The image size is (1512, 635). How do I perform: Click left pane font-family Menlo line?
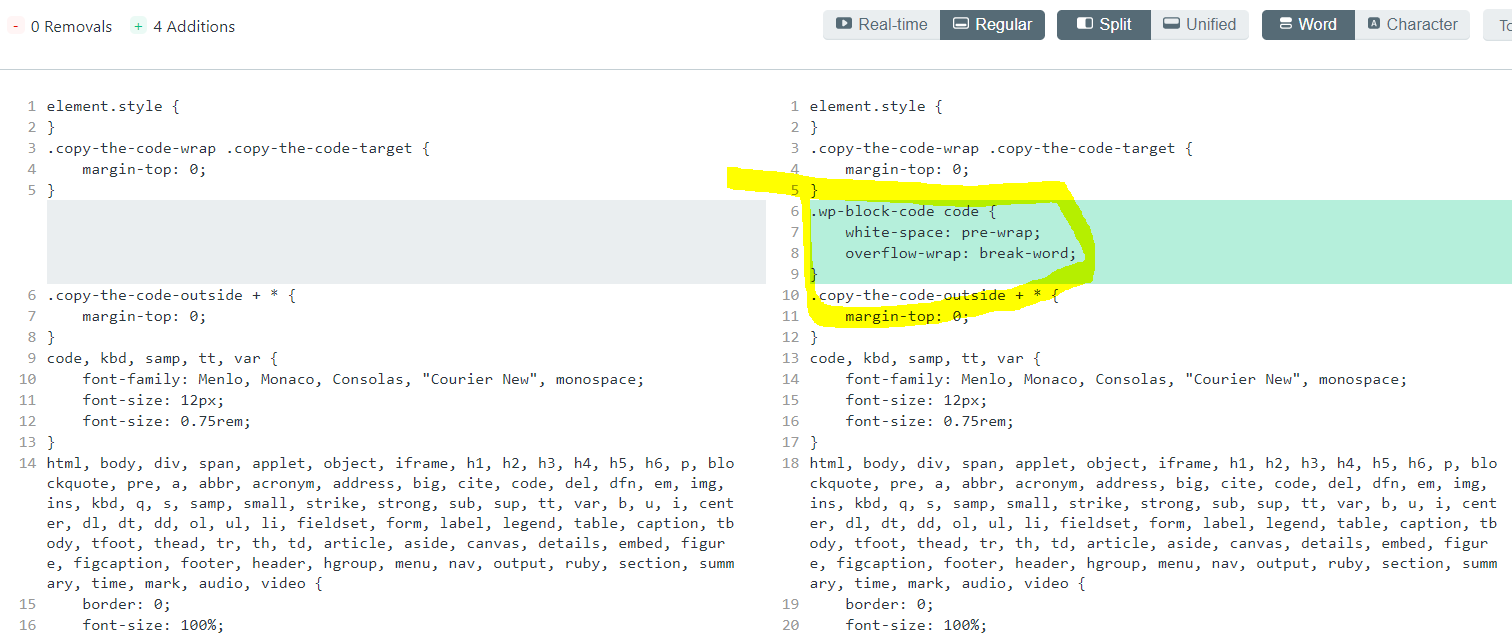[363, 379]
